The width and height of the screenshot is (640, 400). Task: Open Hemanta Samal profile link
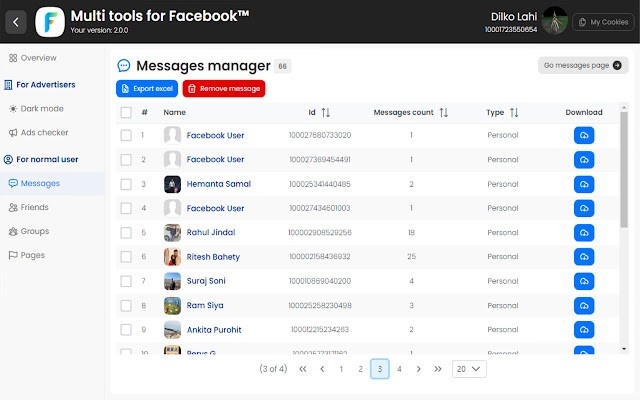[219, 184]
